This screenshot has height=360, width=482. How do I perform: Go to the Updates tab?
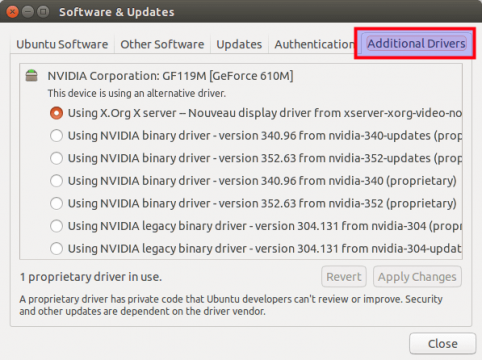tap(239, 44)
